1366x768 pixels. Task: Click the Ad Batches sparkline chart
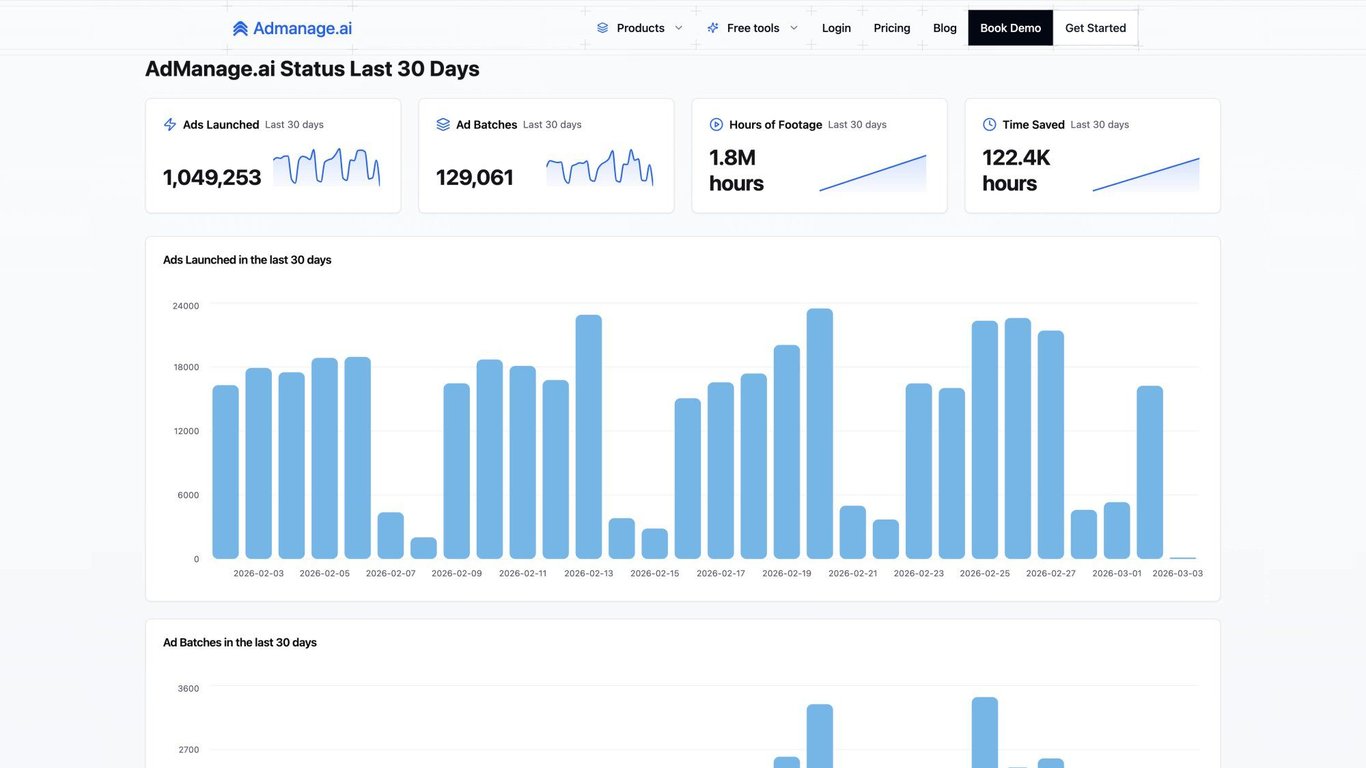click(599, 167)
